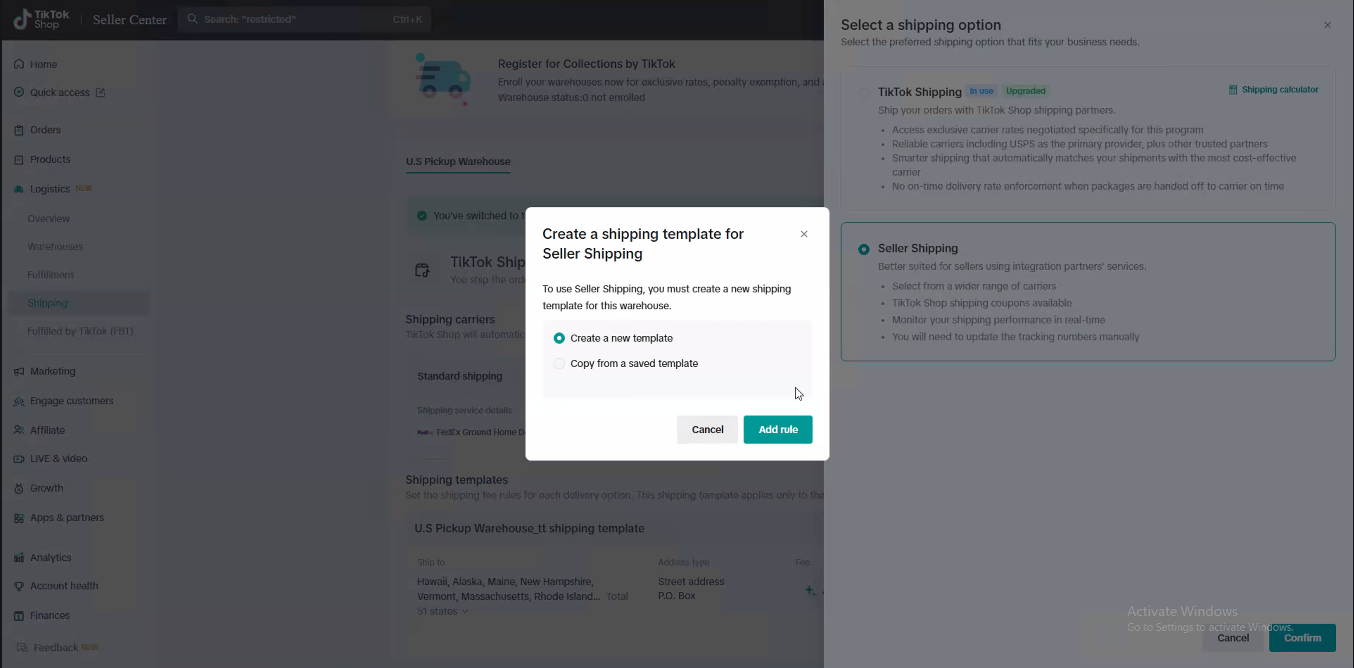Cancel the shipping template dialog
This screenshot has width=1354, height=668.
[x=707, y=429]
